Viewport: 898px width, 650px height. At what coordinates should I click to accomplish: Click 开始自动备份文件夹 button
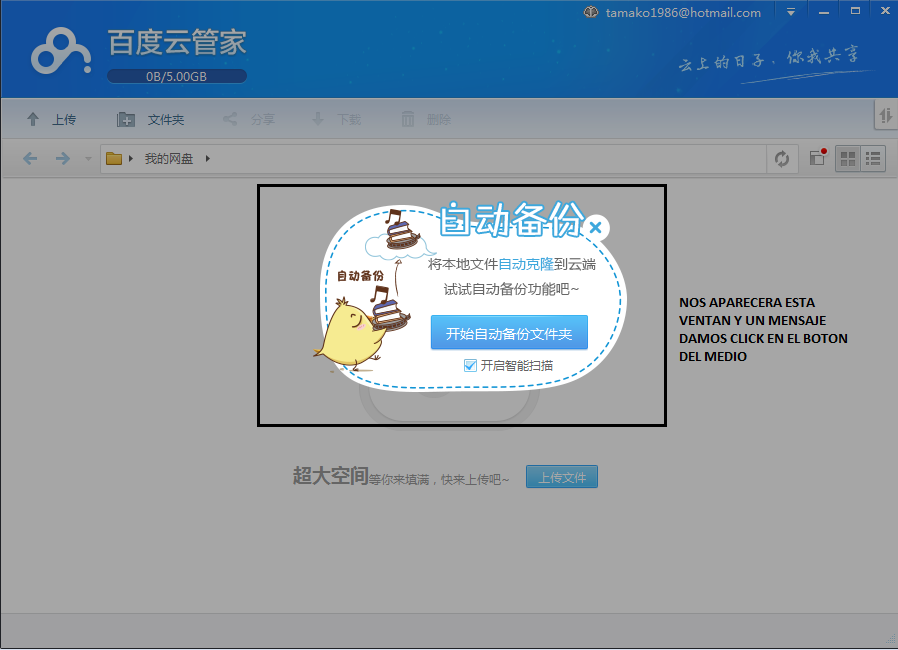[509, 333]
